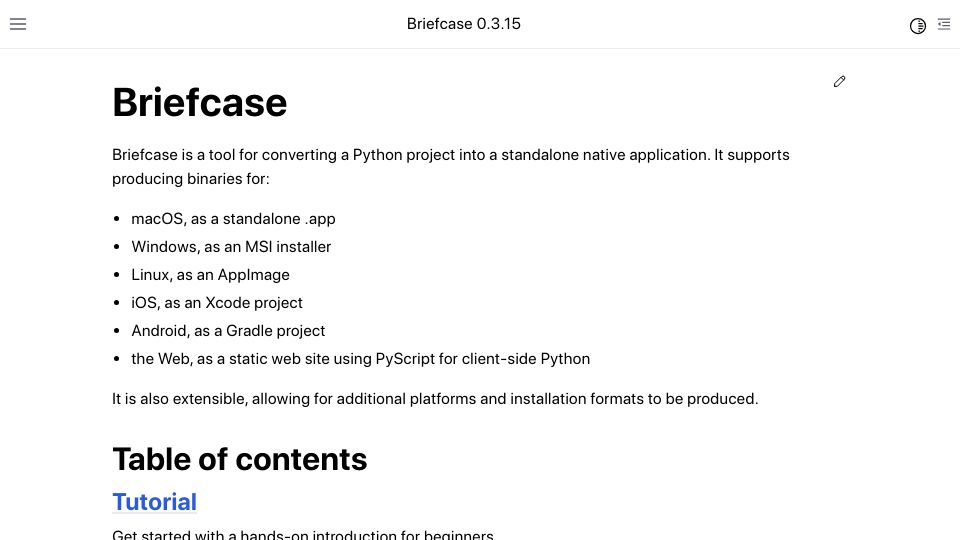Screen dimensions: 960x540
Task: Click 'Android, as a Gradle project' item
Action: [x=228, y=331]
